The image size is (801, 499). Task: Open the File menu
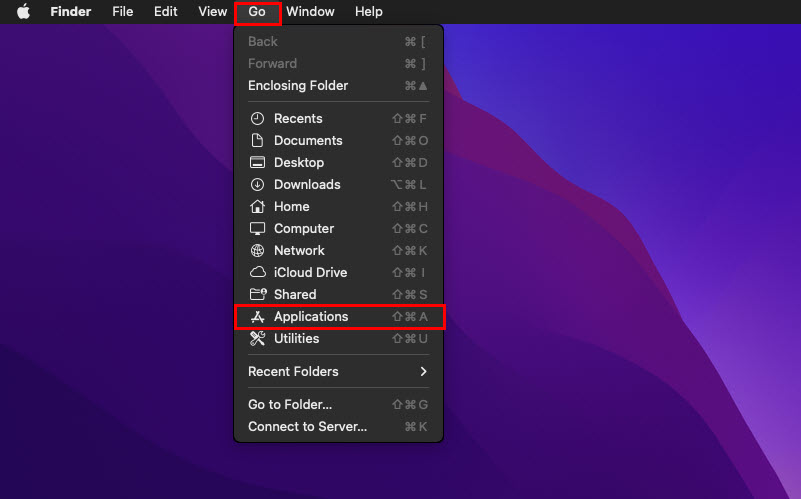point(123,11)
